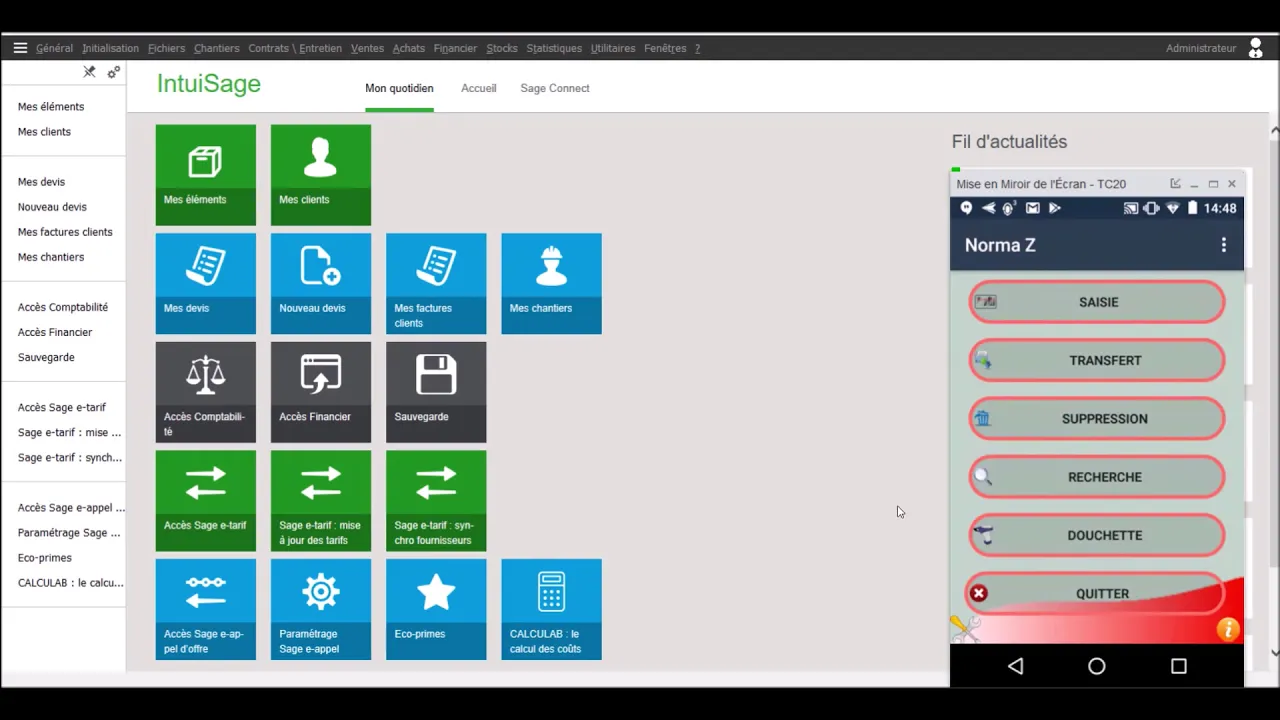Click the Administrateur user avatar icon
This screenshot has width=1280, height=720.
1256,48
